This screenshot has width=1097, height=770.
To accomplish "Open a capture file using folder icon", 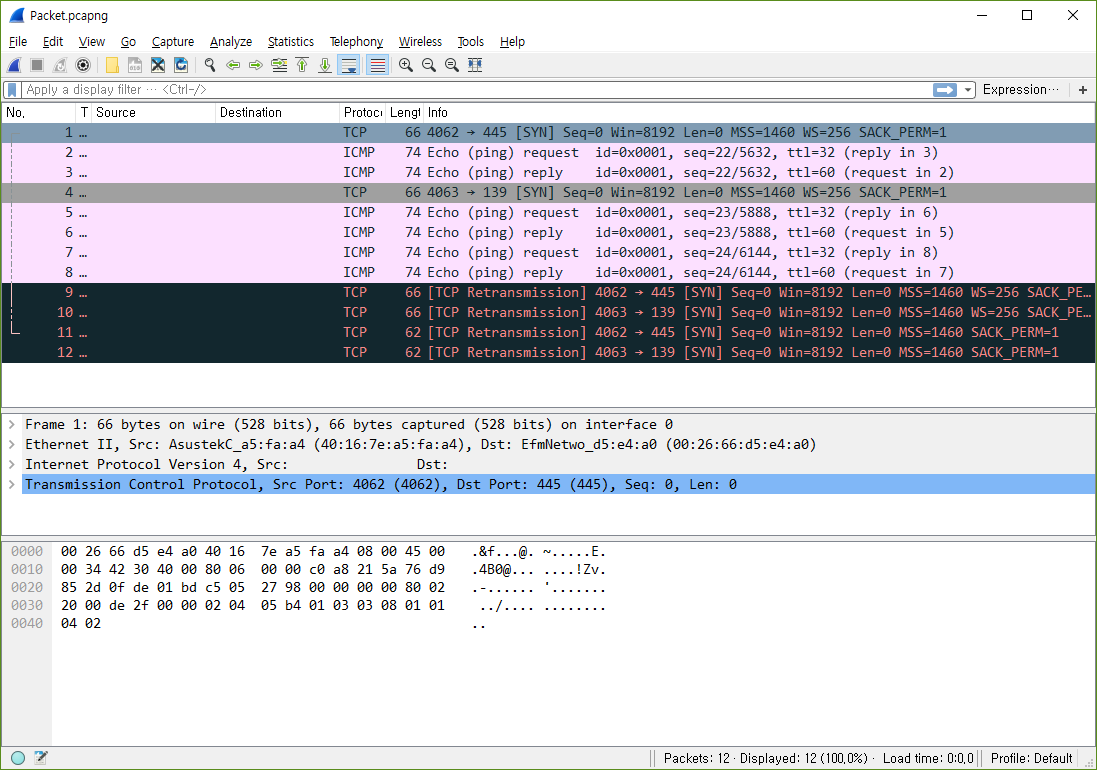I will click(x=112, y=65).
